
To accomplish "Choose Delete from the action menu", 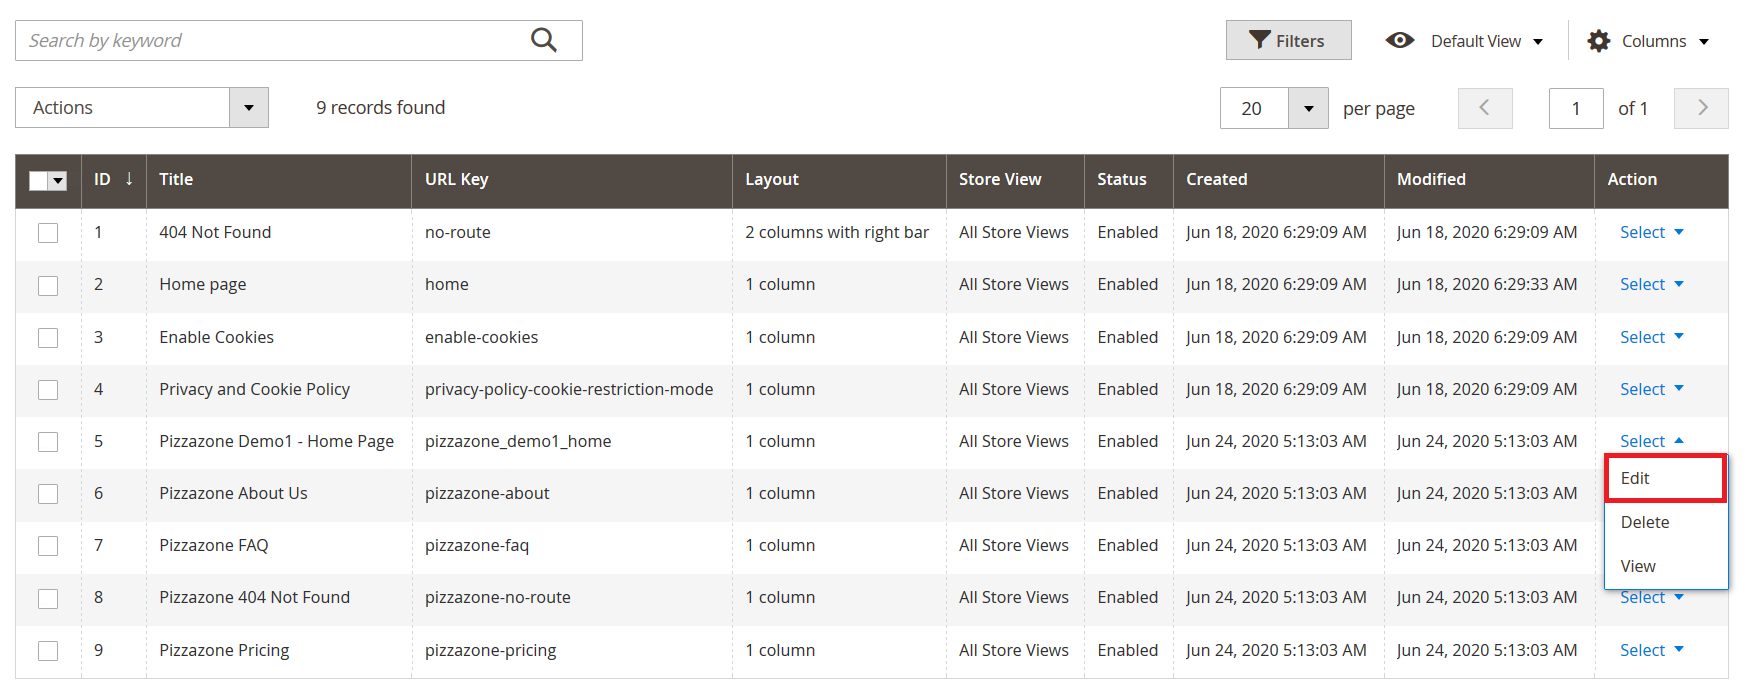I will point(1645,522).
